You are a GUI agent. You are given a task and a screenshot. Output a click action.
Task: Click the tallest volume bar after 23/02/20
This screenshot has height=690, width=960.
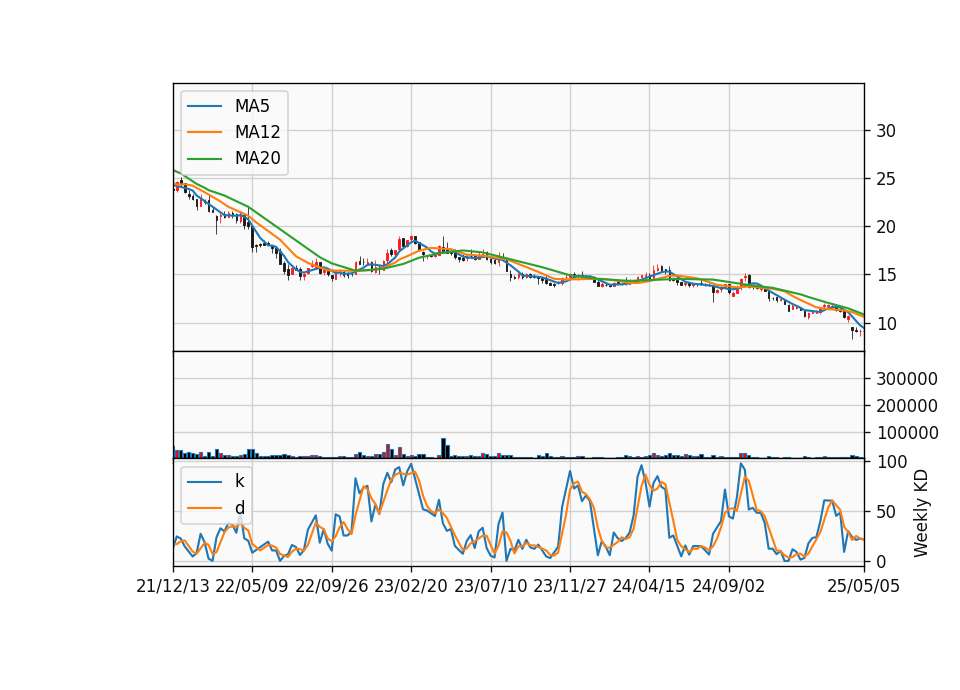[443, 448]
